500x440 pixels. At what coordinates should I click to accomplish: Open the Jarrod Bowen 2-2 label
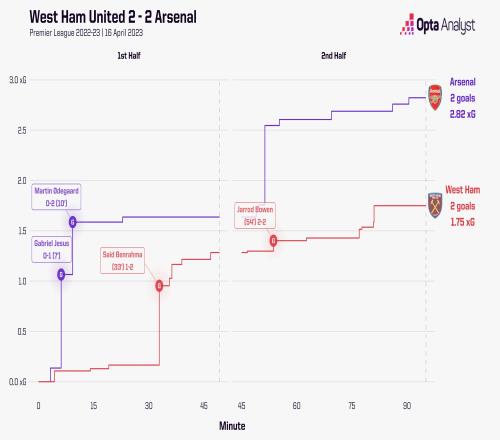[255, 215]
